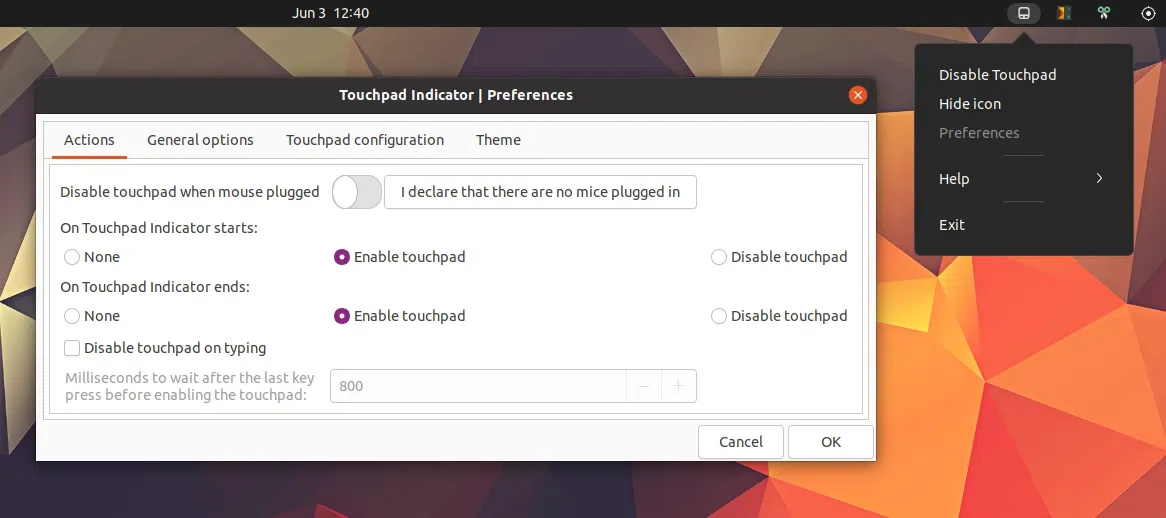Select 'None' for On Touchpad Indicator starts
This screenshot has height=518, width=1166.
click(72, 257)
